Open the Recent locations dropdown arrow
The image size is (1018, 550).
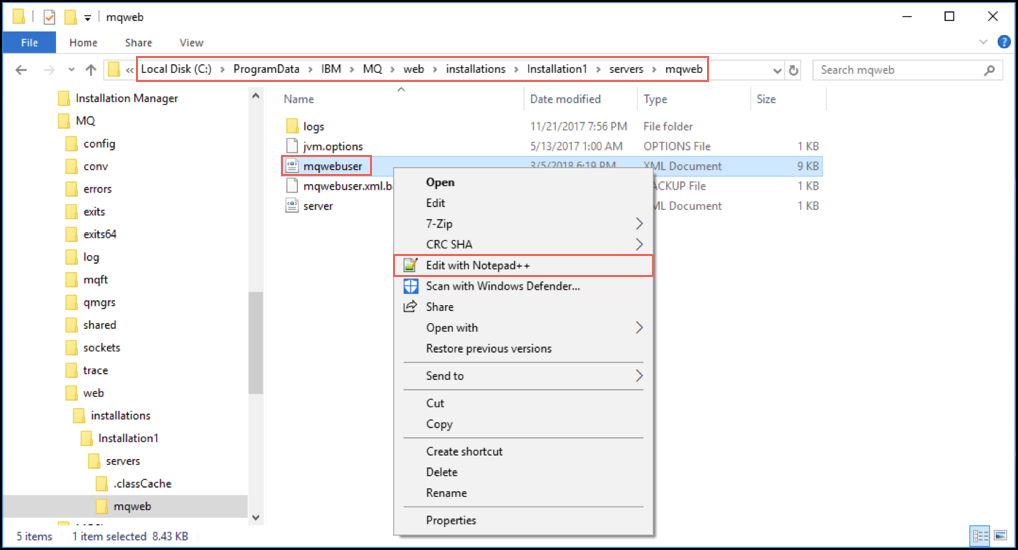coord(71,69)
